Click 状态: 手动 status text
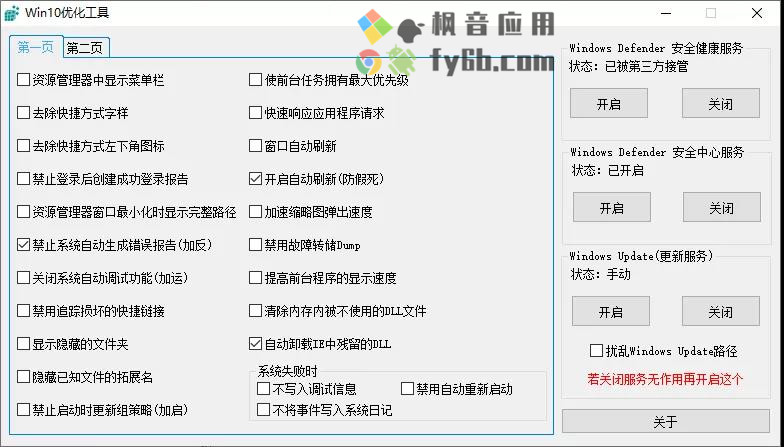784x447 pixels. click(600, 274)
